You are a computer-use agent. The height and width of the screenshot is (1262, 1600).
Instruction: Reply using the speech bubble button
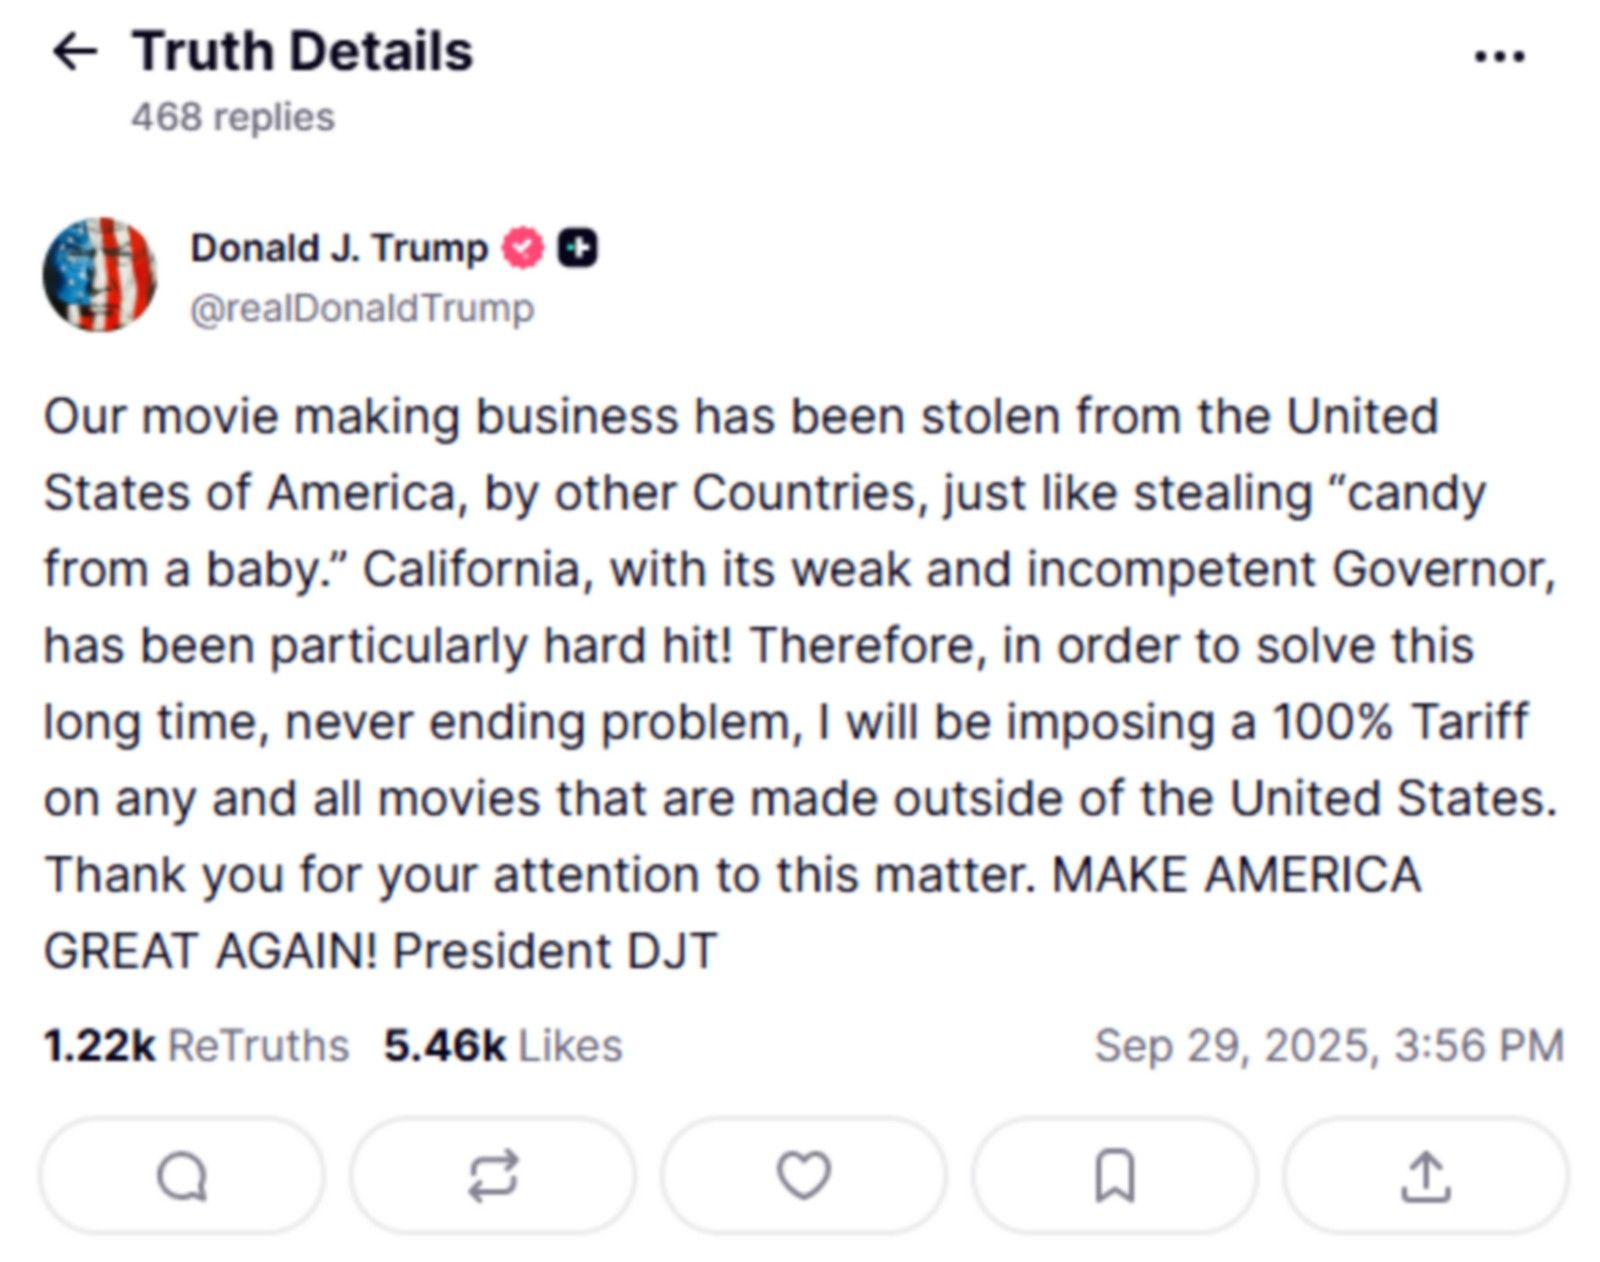point(182,1175)
